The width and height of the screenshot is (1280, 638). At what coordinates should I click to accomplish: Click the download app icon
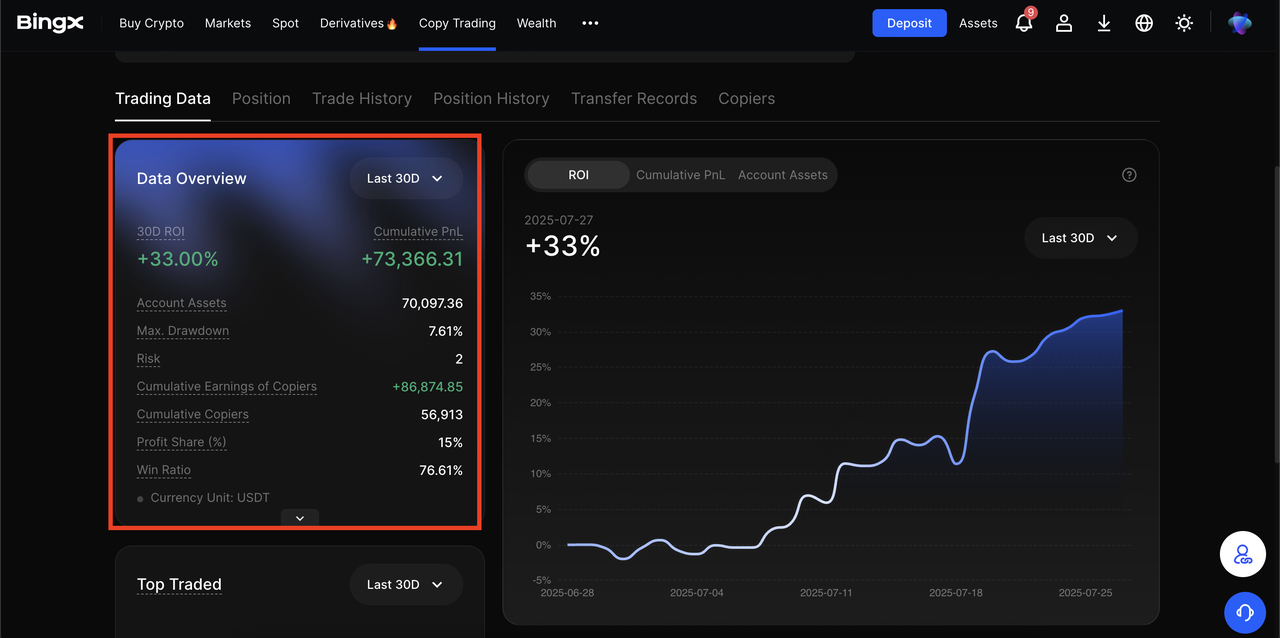click(x=1104, y=23)
